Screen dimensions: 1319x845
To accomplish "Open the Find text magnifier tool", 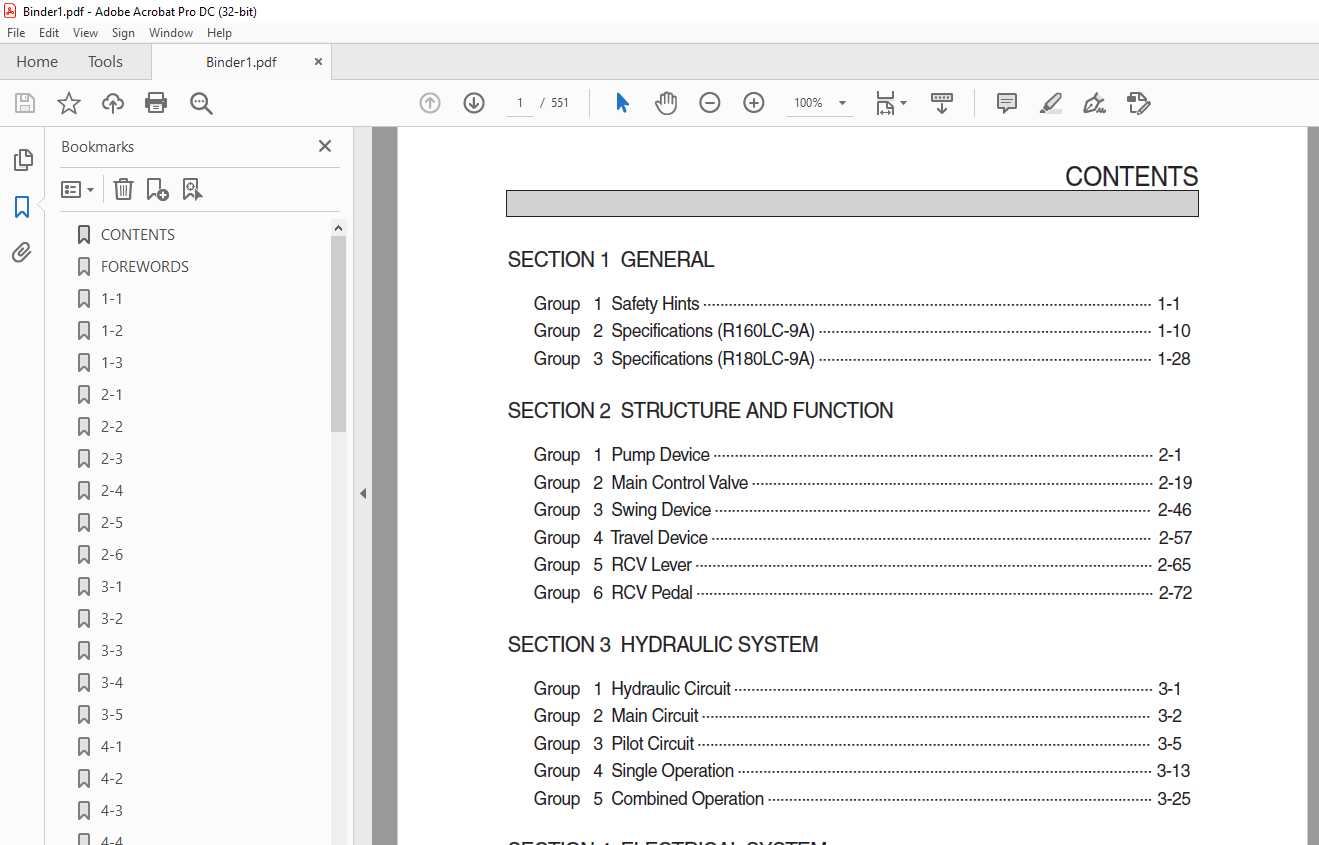I will 202,103.
